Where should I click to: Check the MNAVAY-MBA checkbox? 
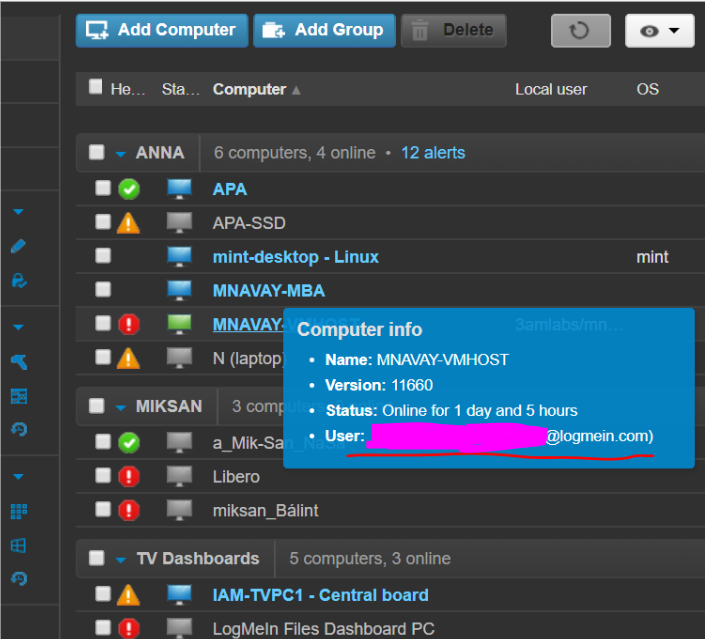click(x=103, y=290)
